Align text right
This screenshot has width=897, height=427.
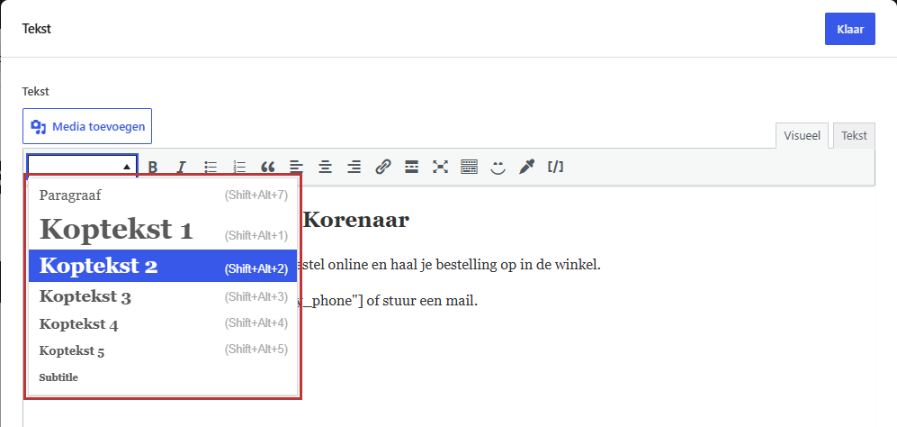(x=354, y=167)
